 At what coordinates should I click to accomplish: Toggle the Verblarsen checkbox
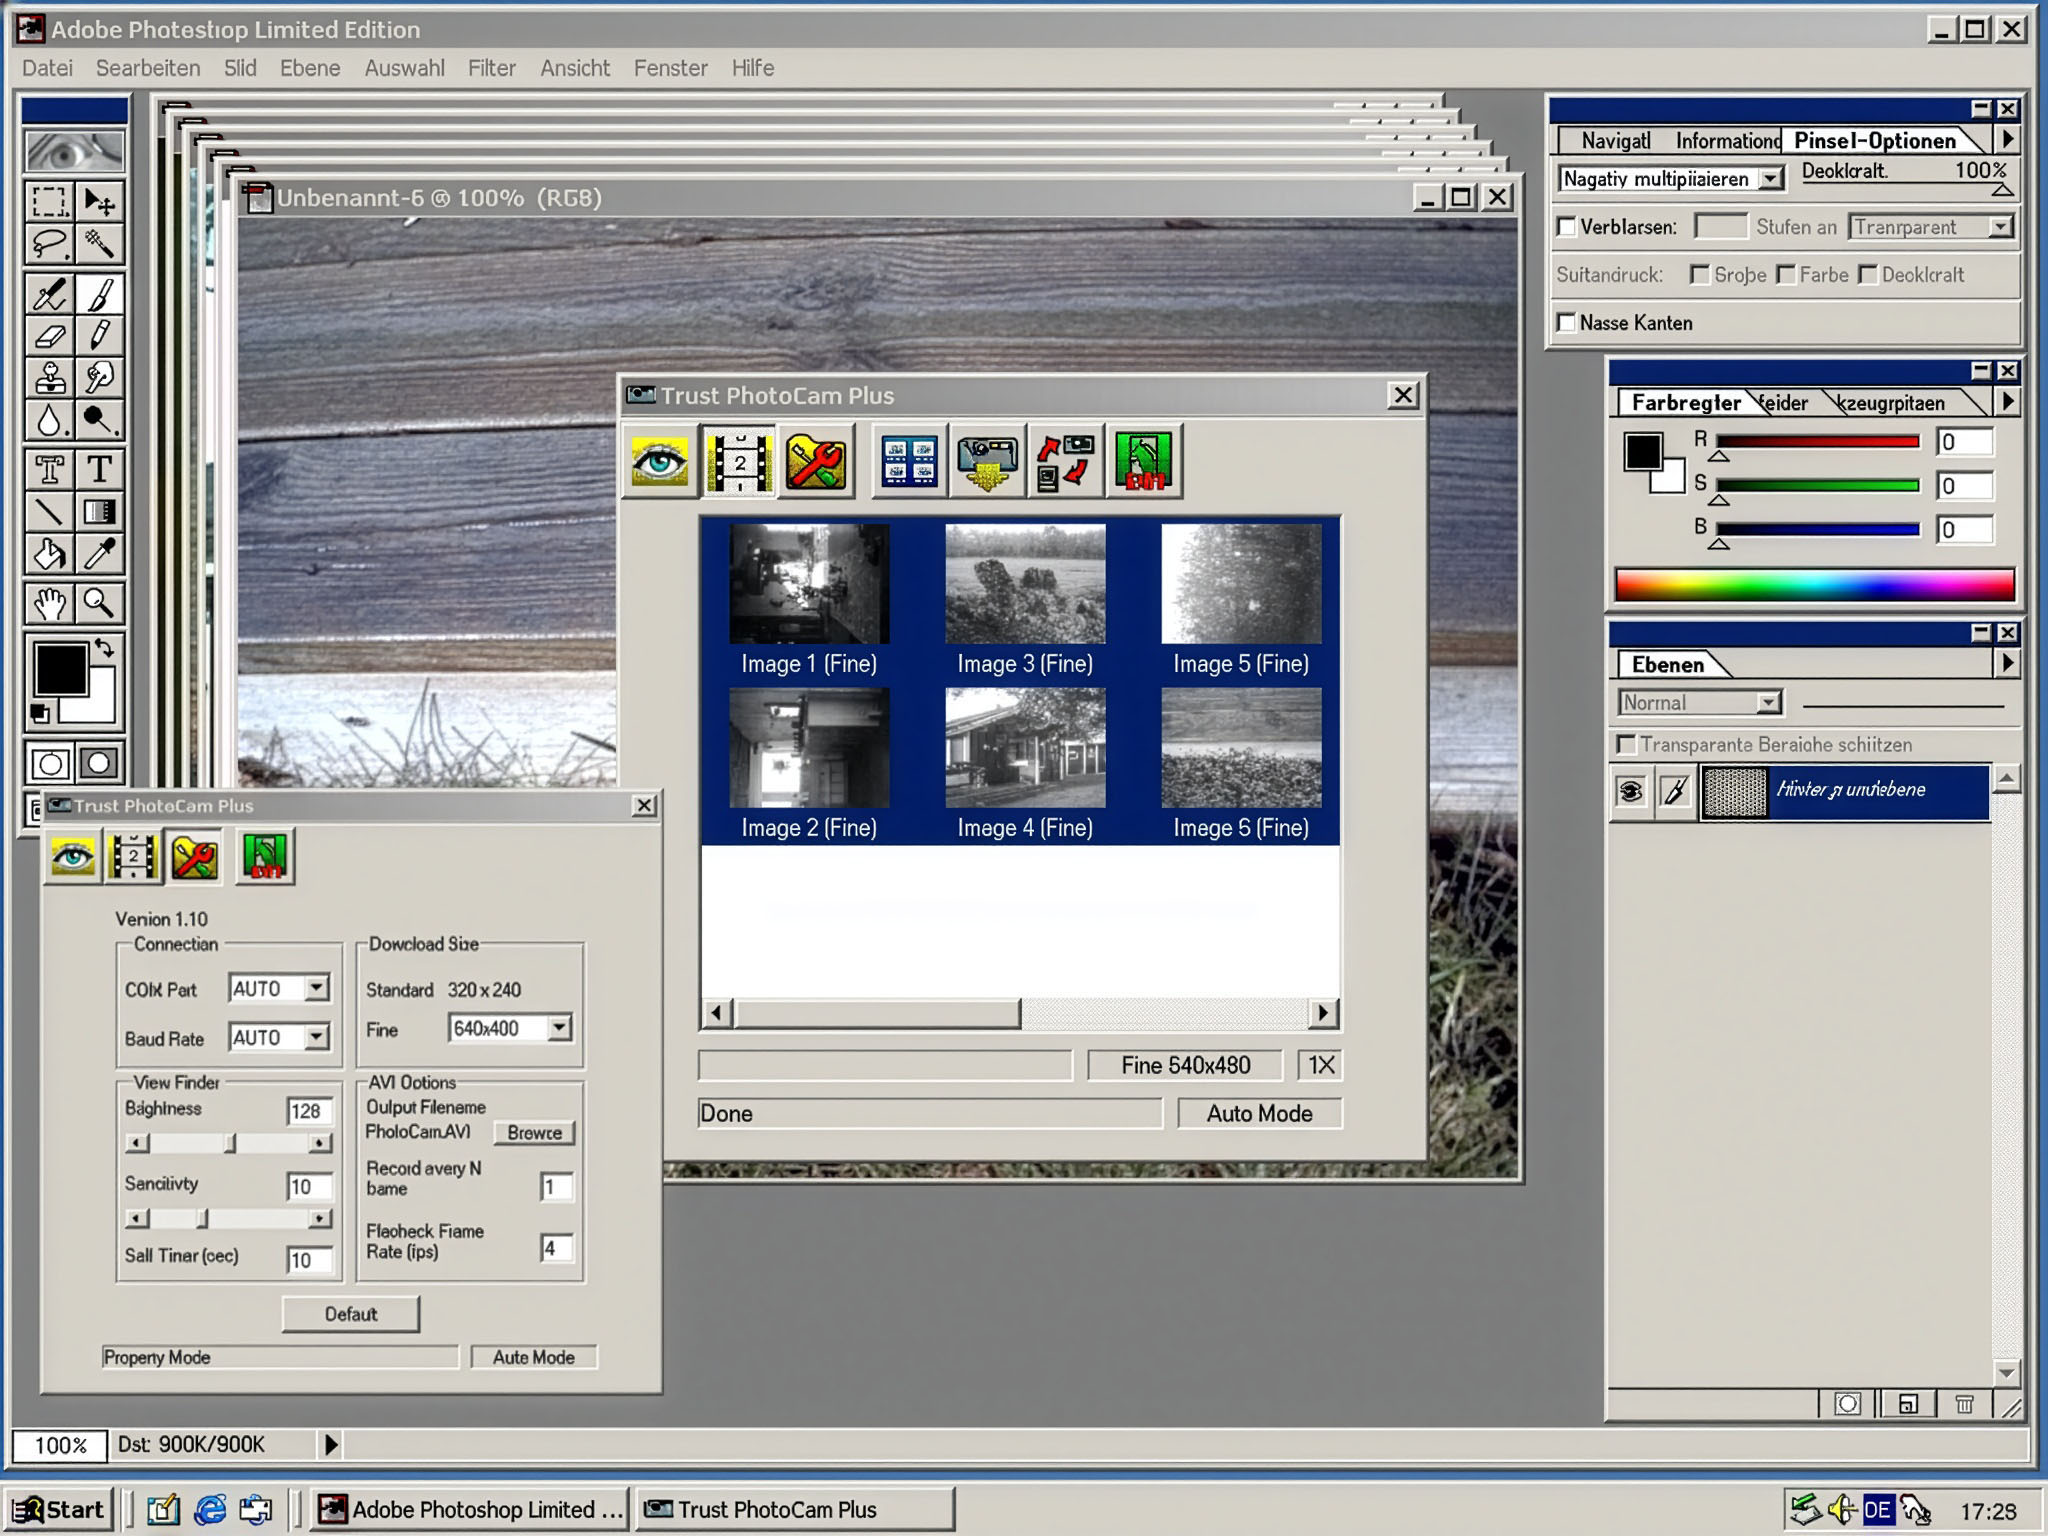[1567, 227]
